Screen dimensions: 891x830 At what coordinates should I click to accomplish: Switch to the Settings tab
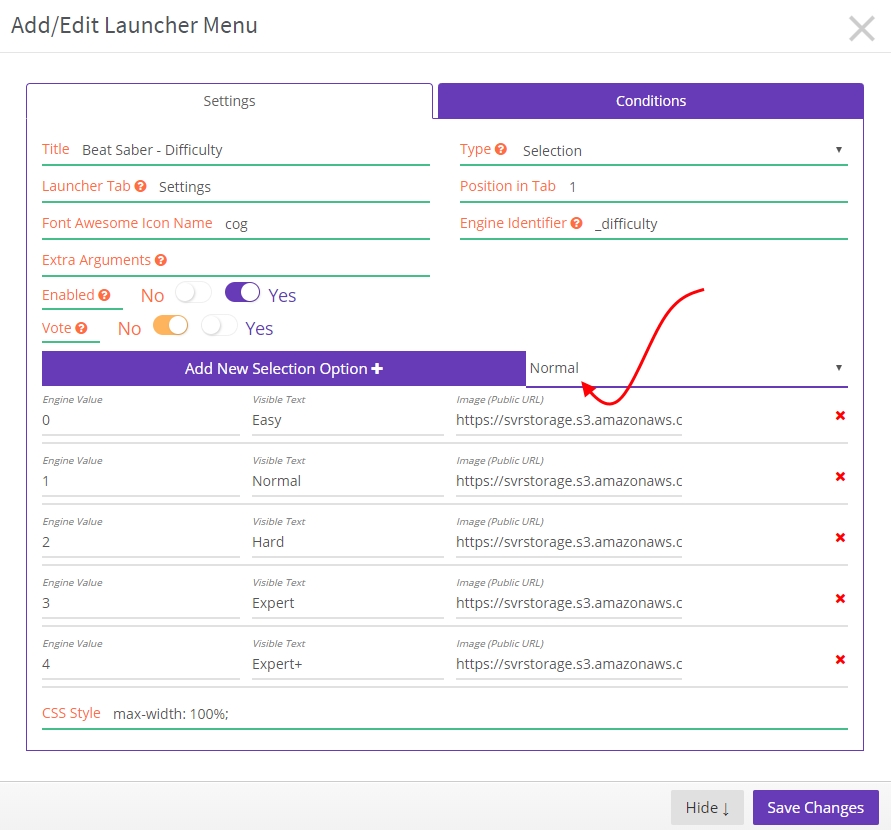coord(230,101)
